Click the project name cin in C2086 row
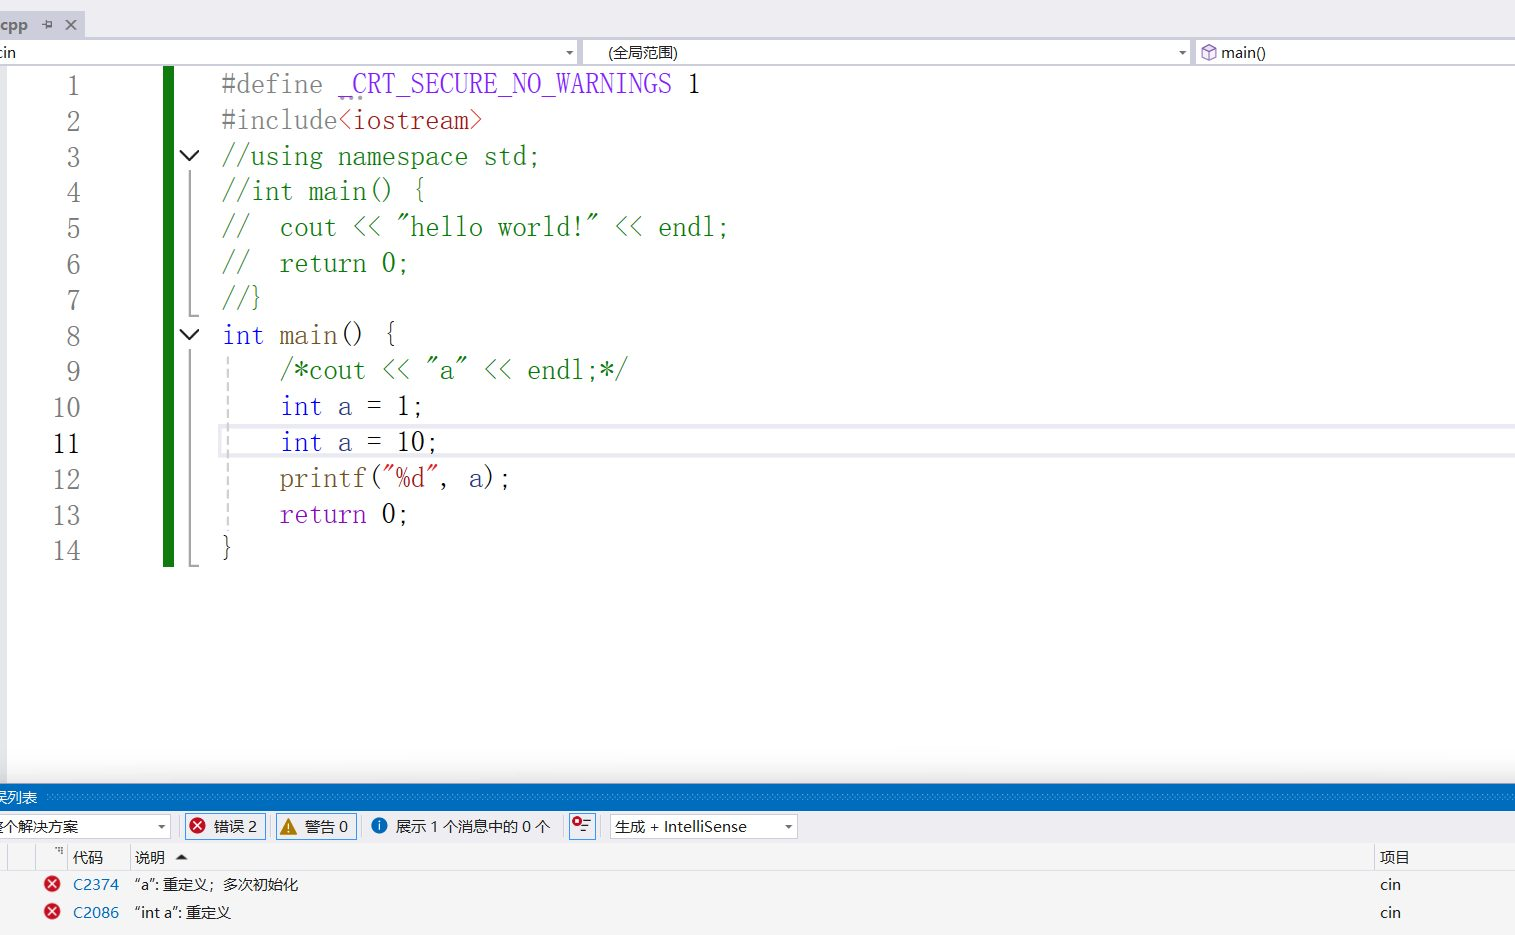Viewport: 1515px width, 935px height. [x=1390, y=913]
